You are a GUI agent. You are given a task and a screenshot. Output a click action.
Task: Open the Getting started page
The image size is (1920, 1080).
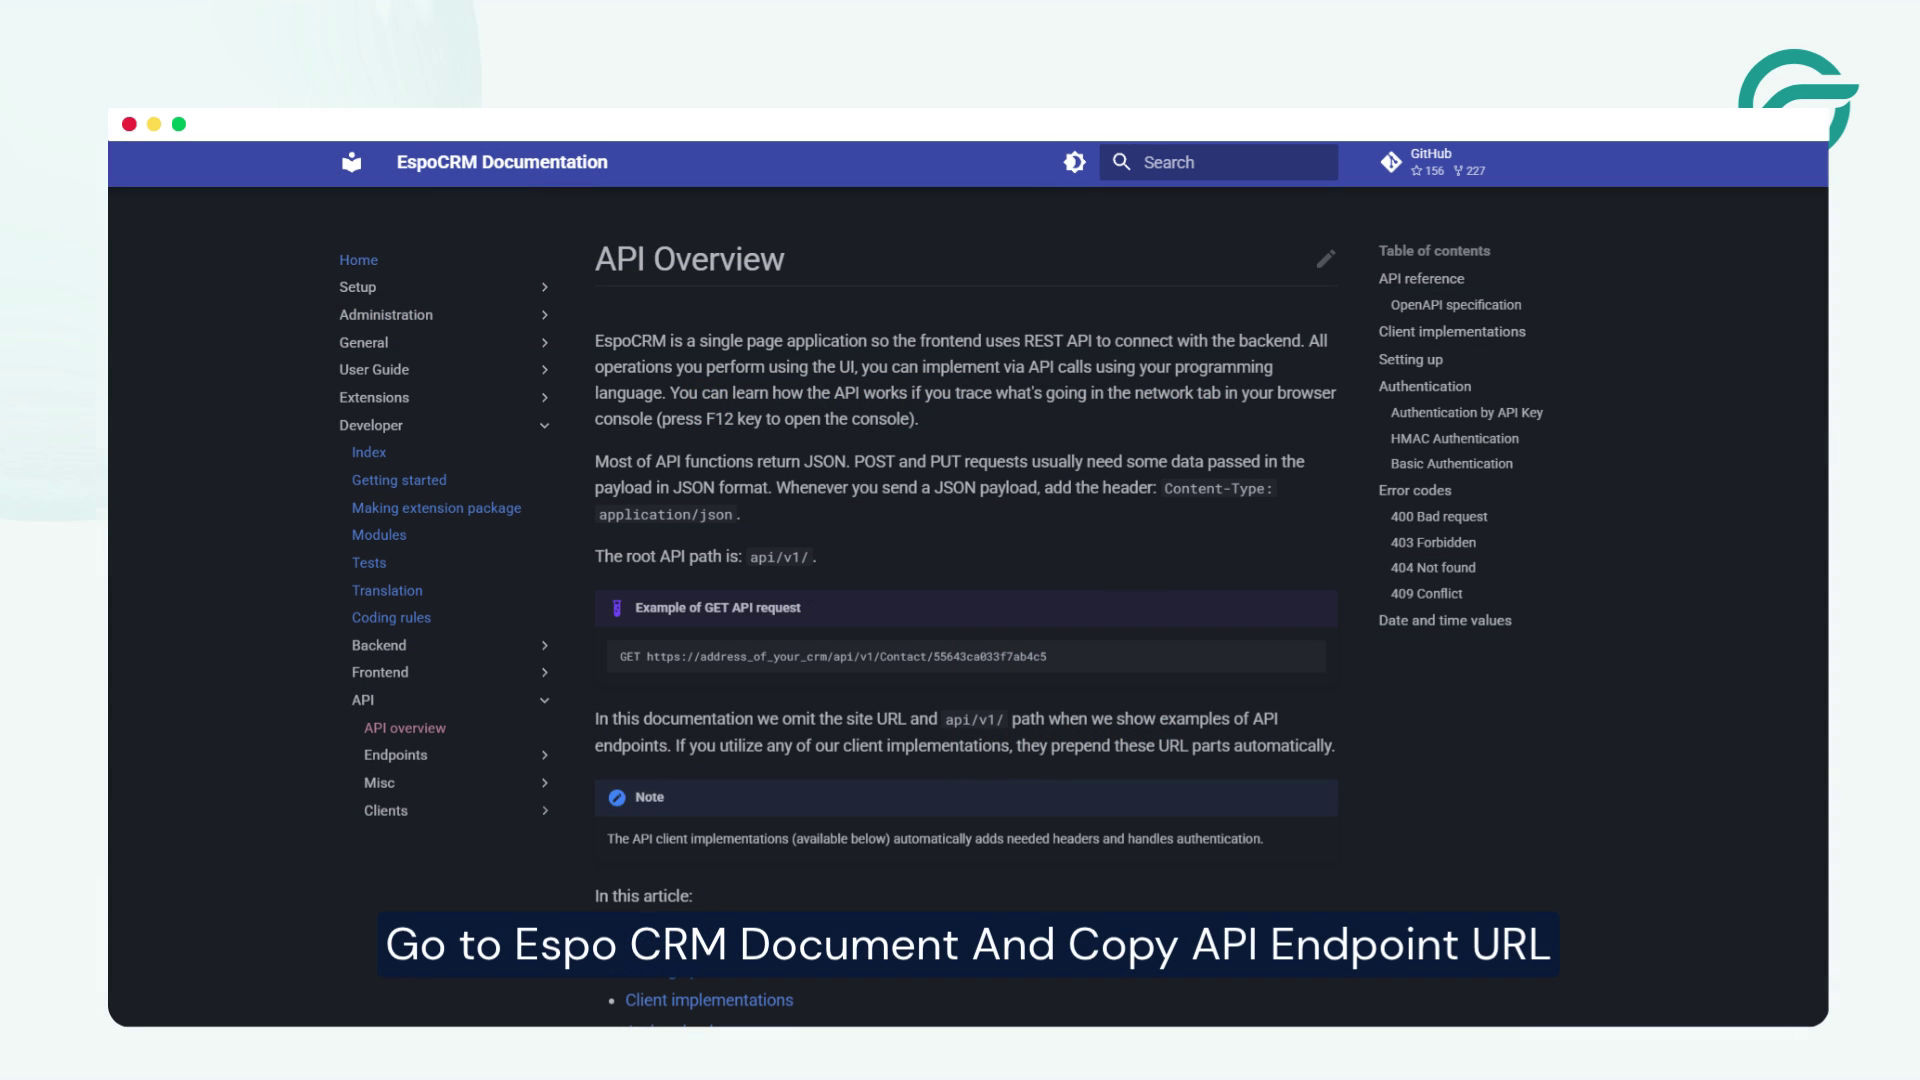click(399, 480)
